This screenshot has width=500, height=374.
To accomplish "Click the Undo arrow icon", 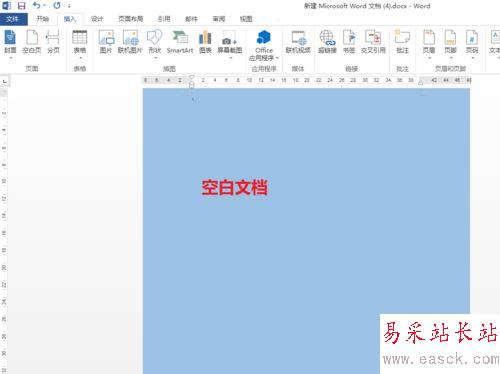I will [x=36, y=5].
